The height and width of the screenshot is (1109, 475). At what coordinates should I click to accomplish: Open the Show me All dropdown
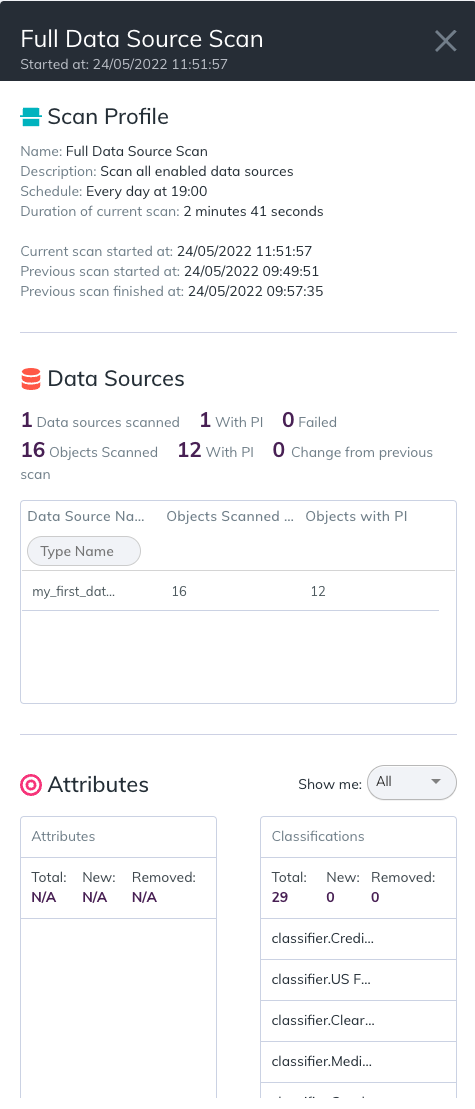412,782
